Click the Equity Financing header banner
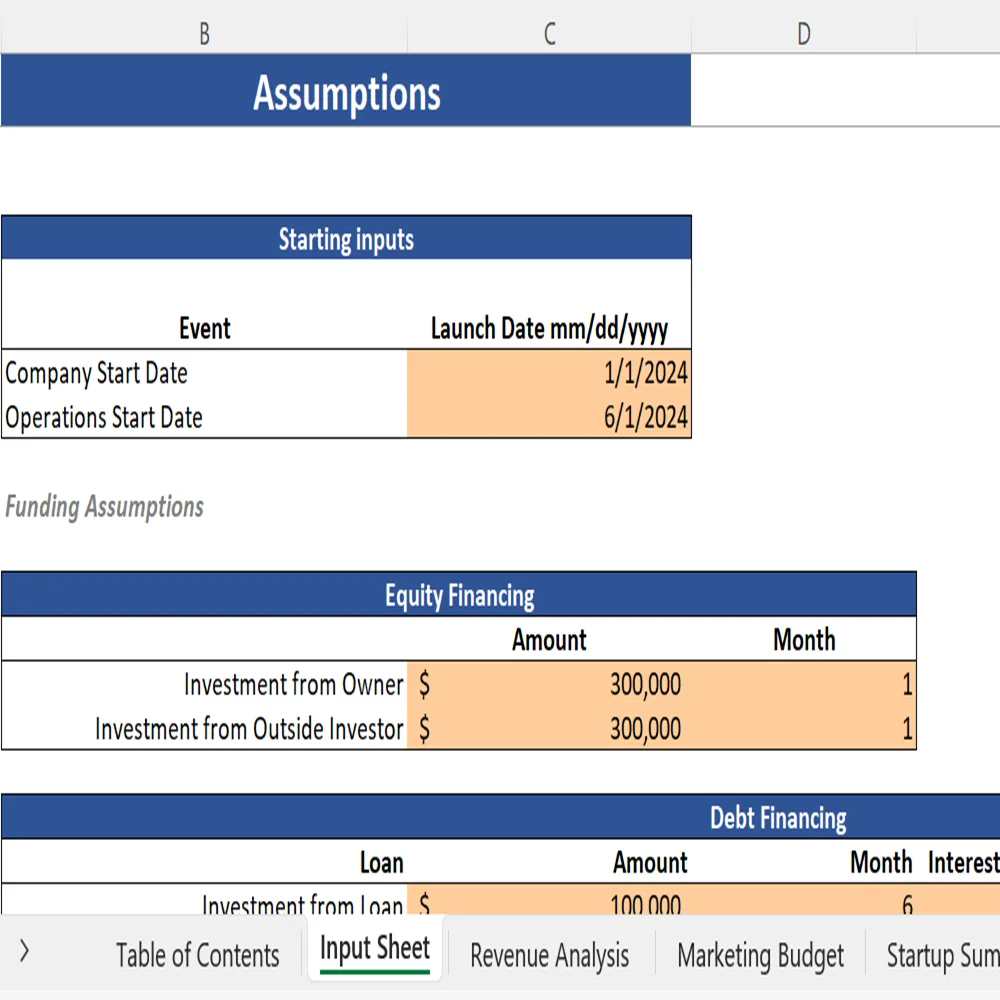The image size is (1000, 1000). (460, 594)
